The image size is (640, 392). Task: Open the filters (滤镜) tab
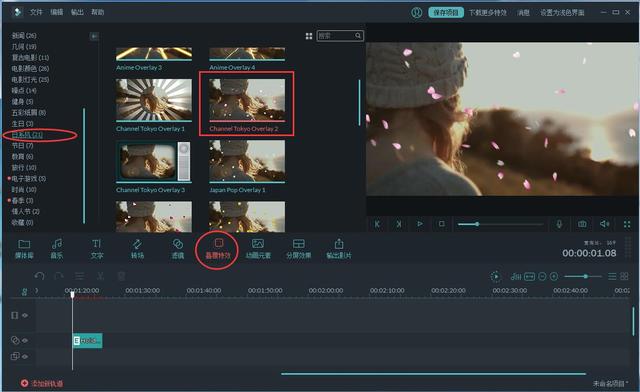pos(178,248)
